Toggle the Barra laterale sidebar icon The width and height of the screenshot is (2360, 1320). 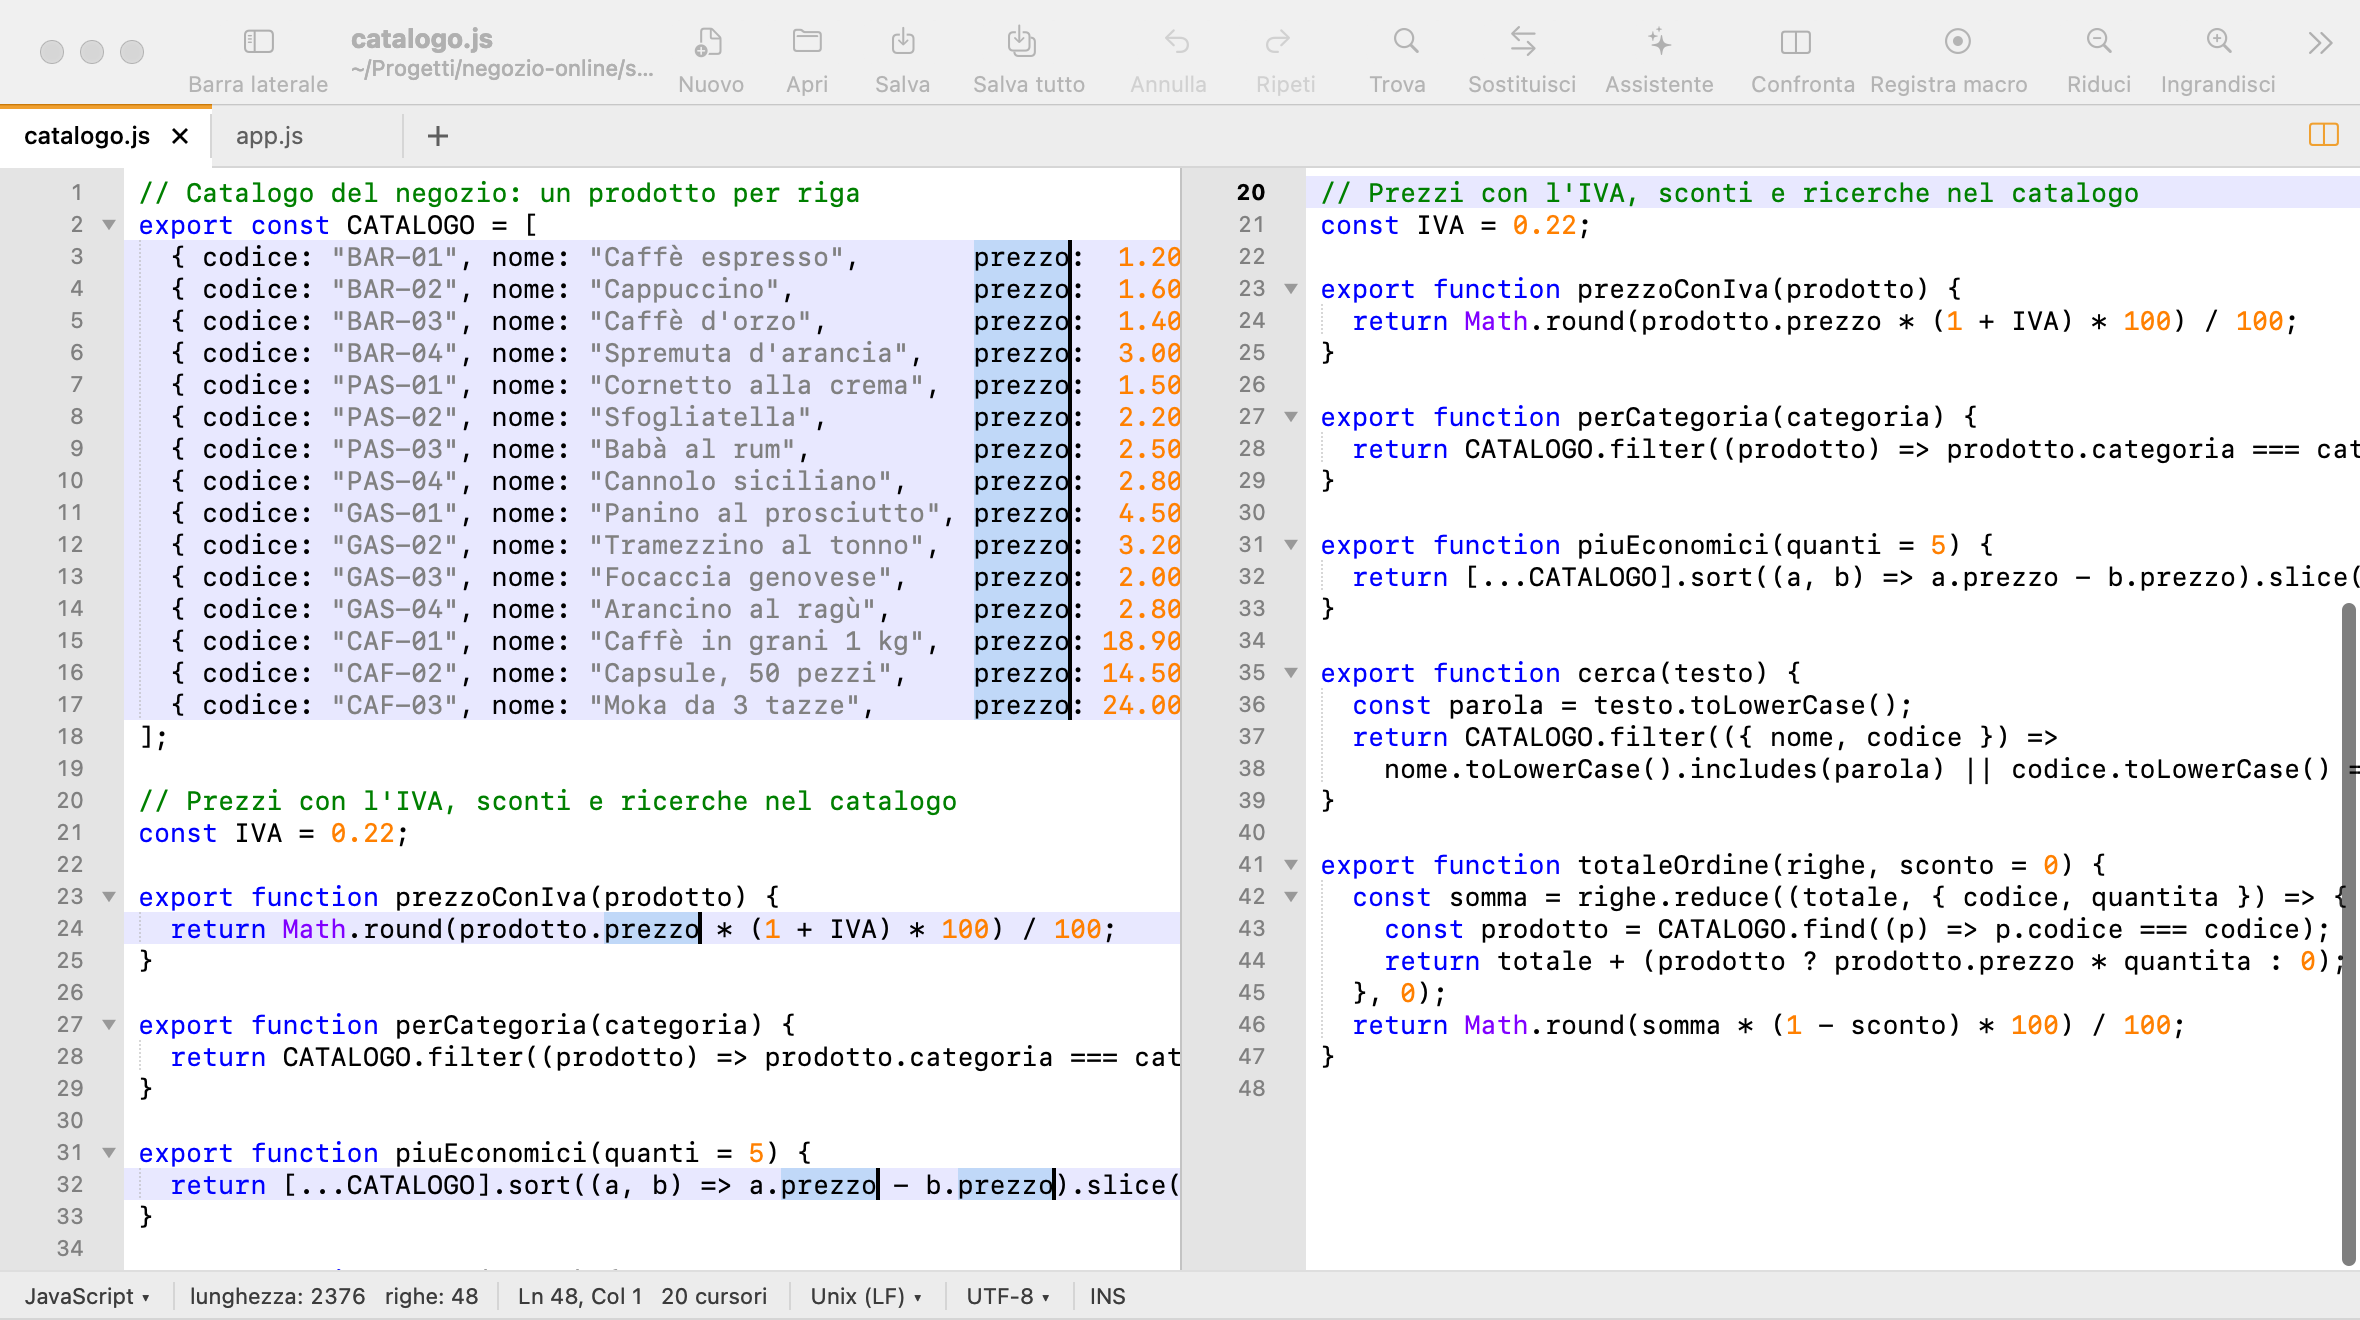click(x=258, y=42)
